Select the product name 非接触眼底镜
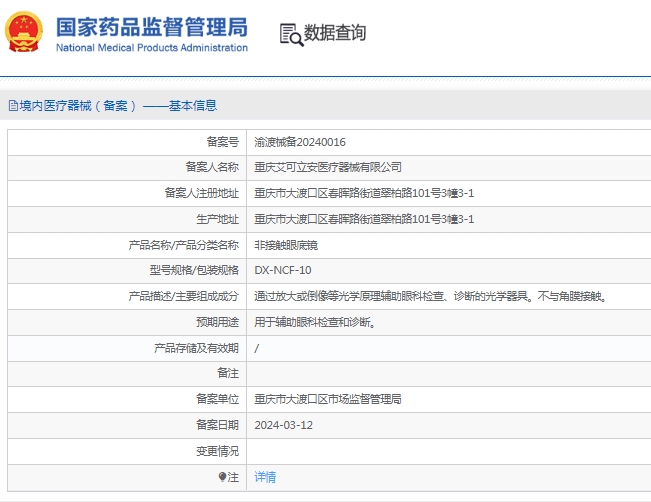Viewport: 651px width, 502px height. tap(286, 245)
